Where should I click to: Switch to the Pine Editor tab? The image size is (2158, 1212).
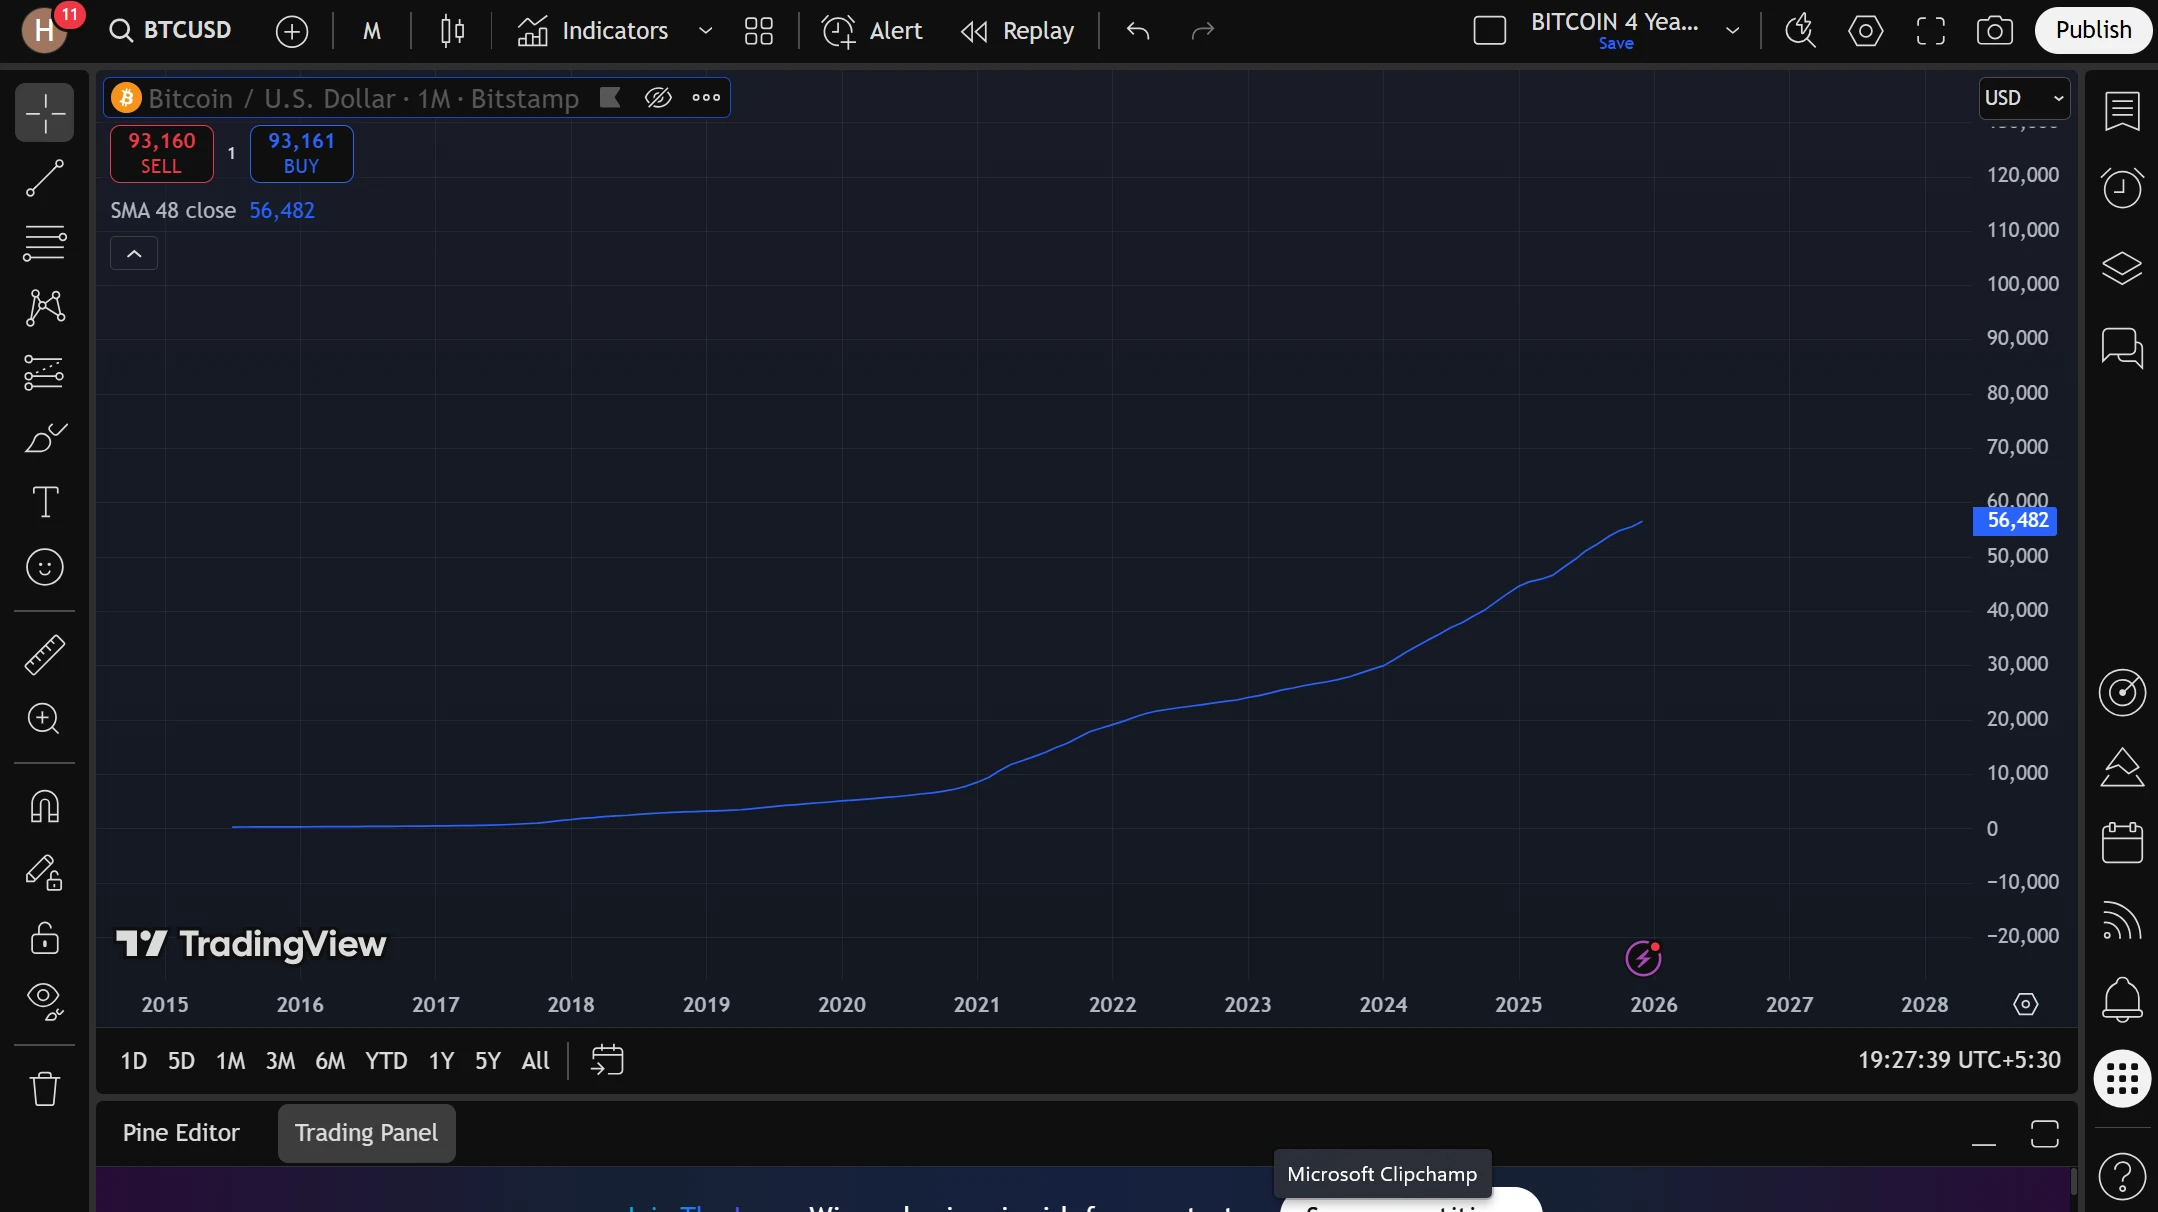point(180,1133)
